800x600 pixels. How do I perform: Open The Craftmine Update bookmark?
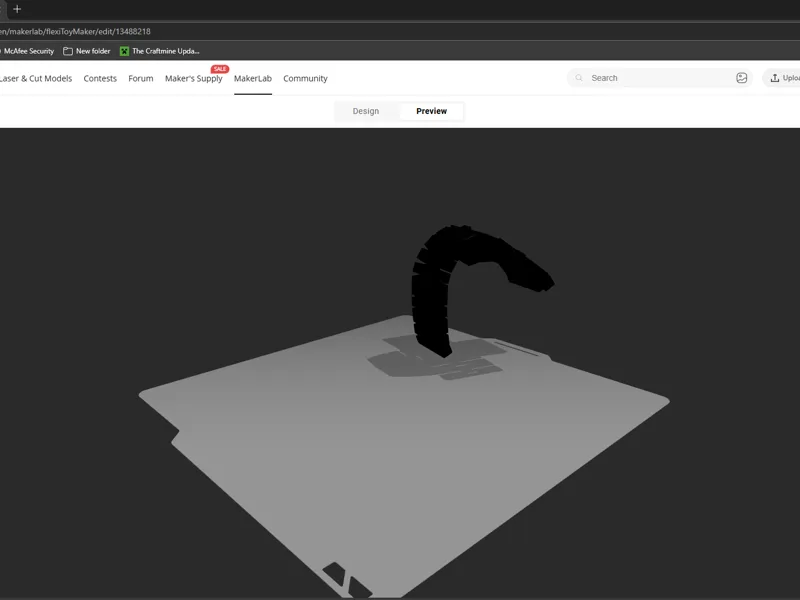pyautogui.click(x=160, y=51)
